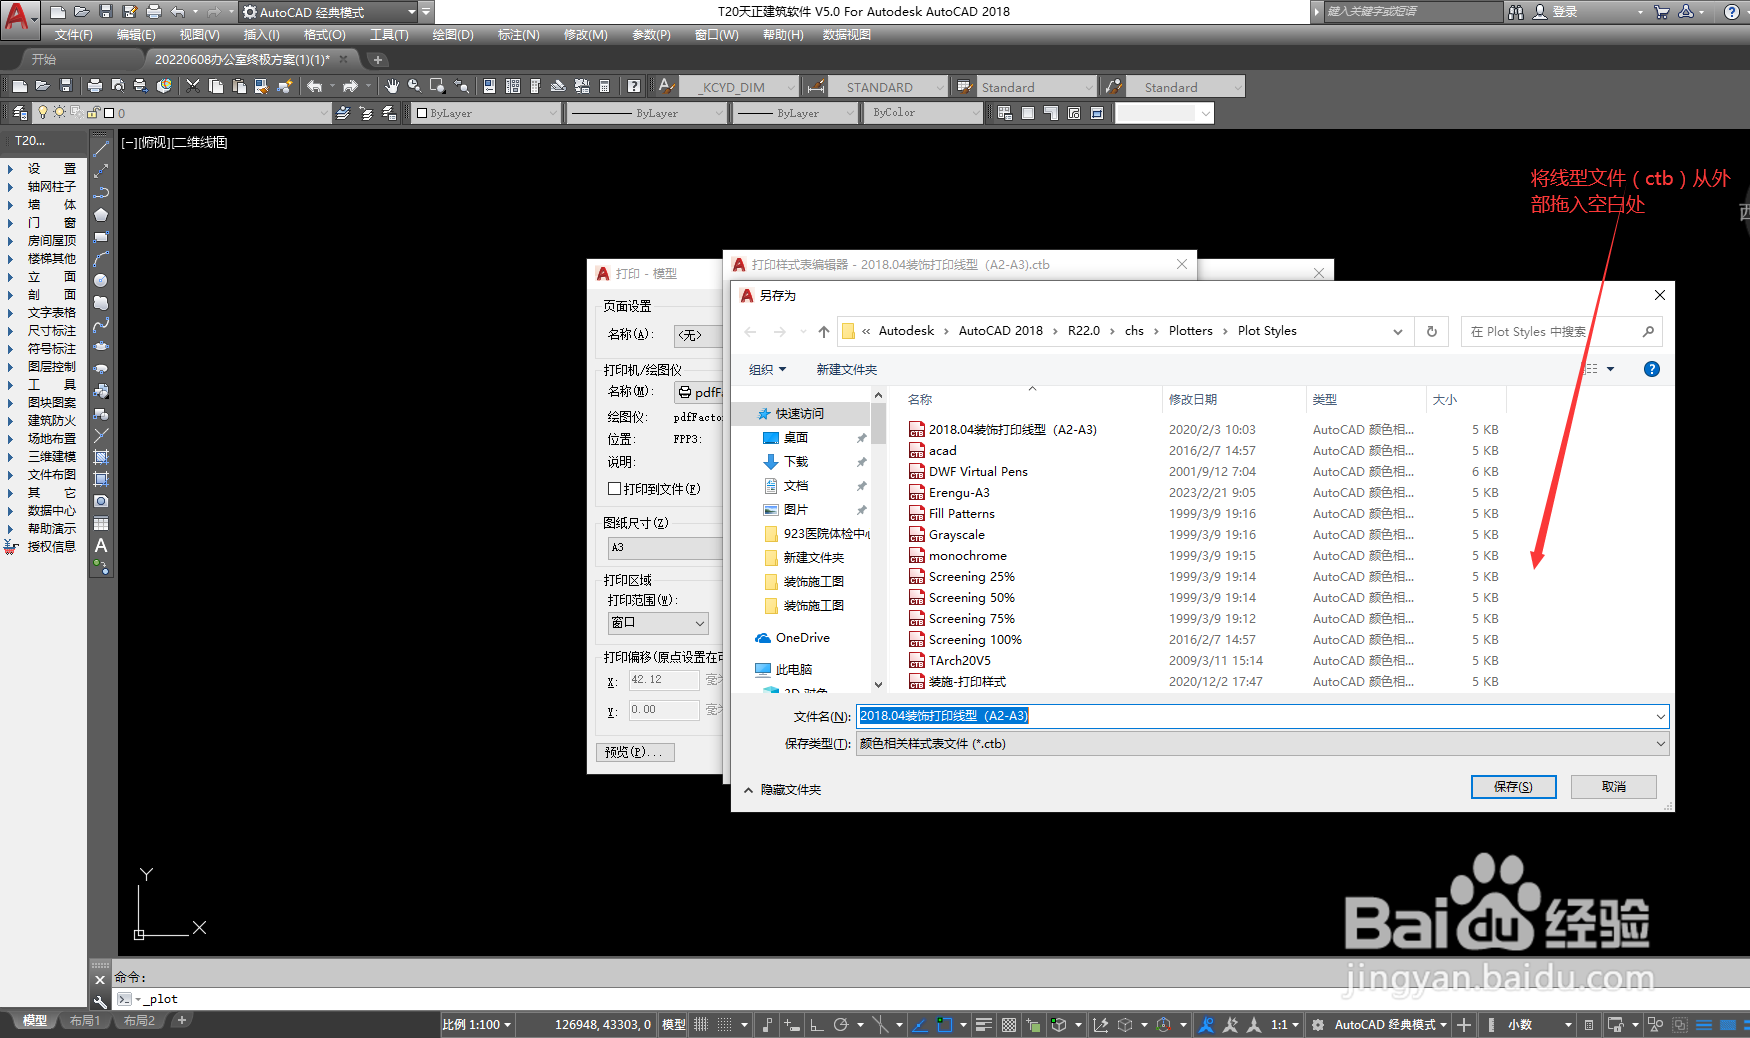Activate the Pan hand tool
Image resolution: width=1750 pixels, height=1038 pixels.
pos(391,86)
